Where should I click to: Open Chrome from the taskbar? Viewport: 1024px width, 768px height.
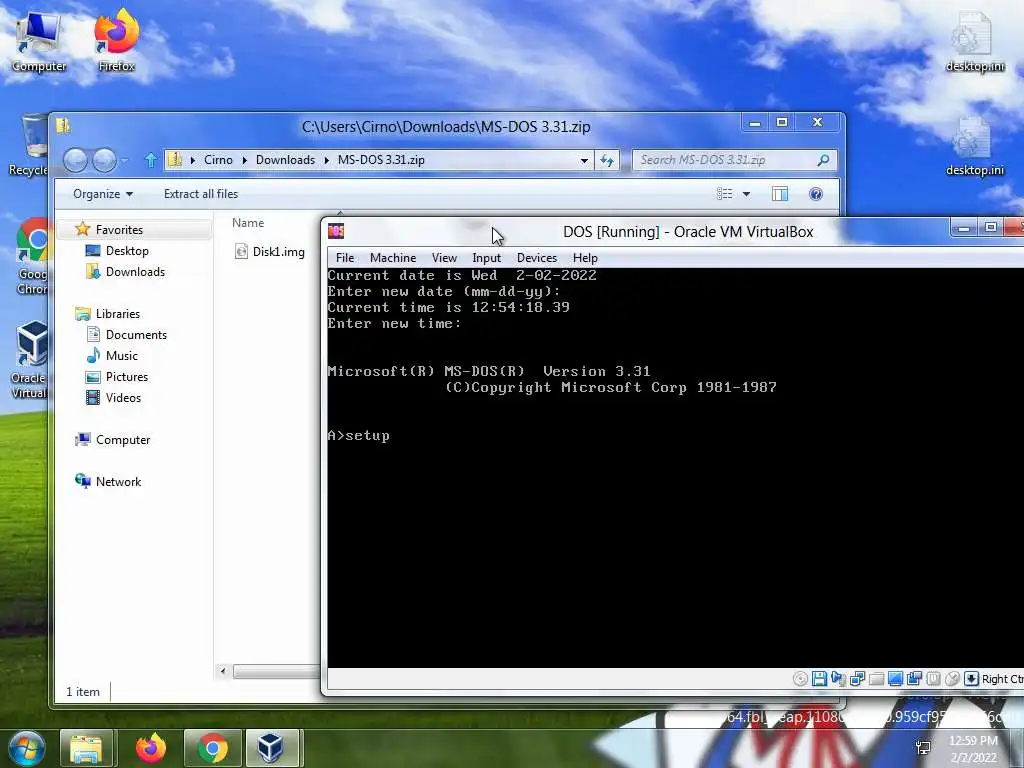(213, 748)
